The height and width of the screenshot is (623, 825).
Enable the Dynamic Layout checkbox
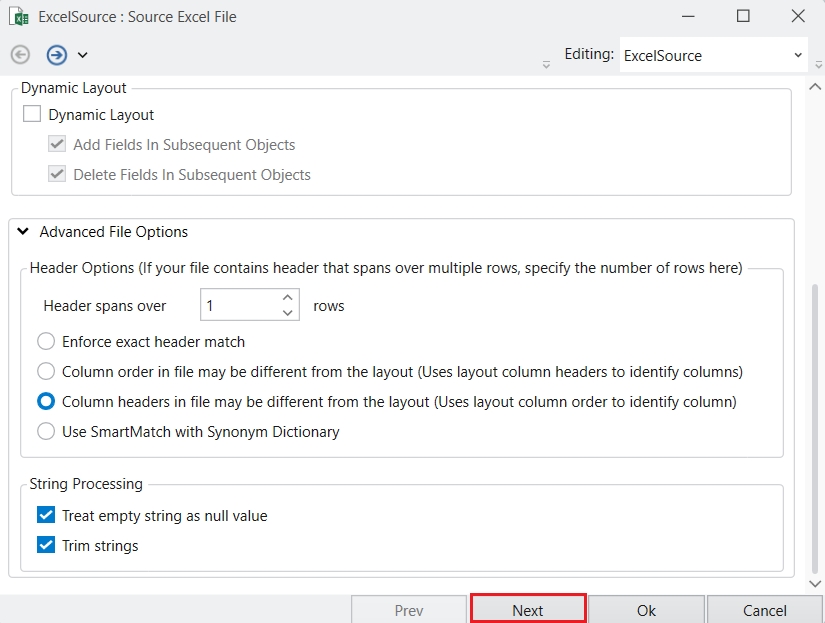(32, 115)
